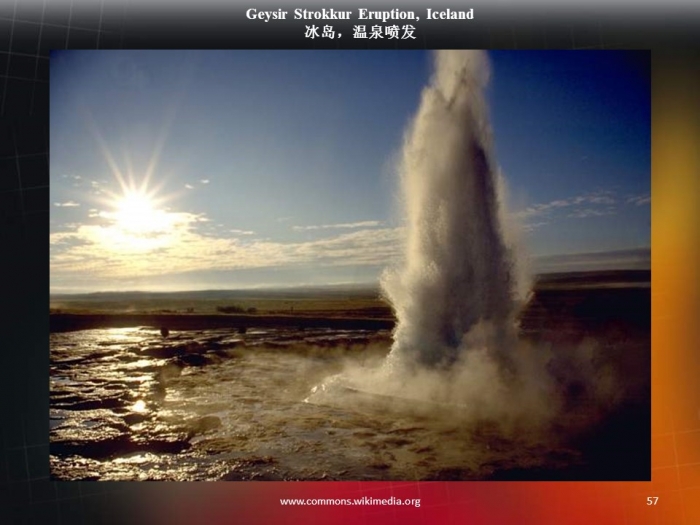
Task: Open the www.commons.wikimedia.org link
Action: [x=350, y=501]
